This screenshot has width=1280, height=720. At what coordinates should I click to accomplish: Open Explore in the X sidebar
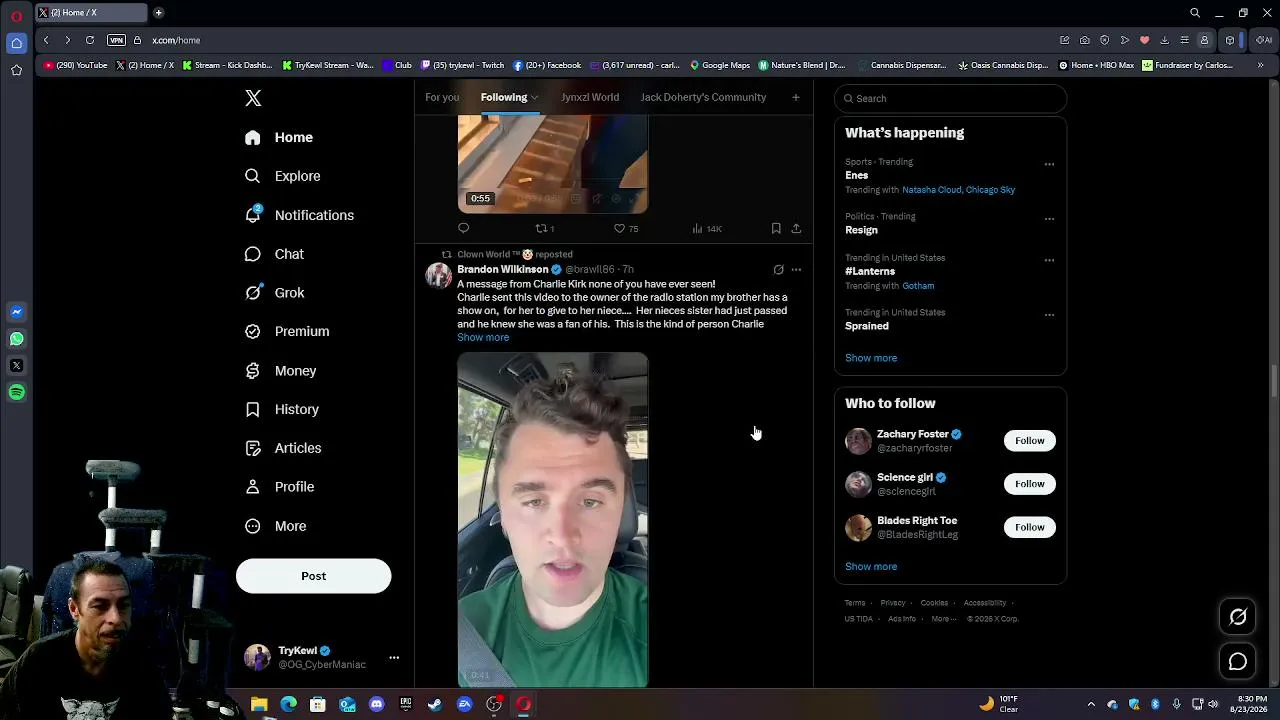283,176
